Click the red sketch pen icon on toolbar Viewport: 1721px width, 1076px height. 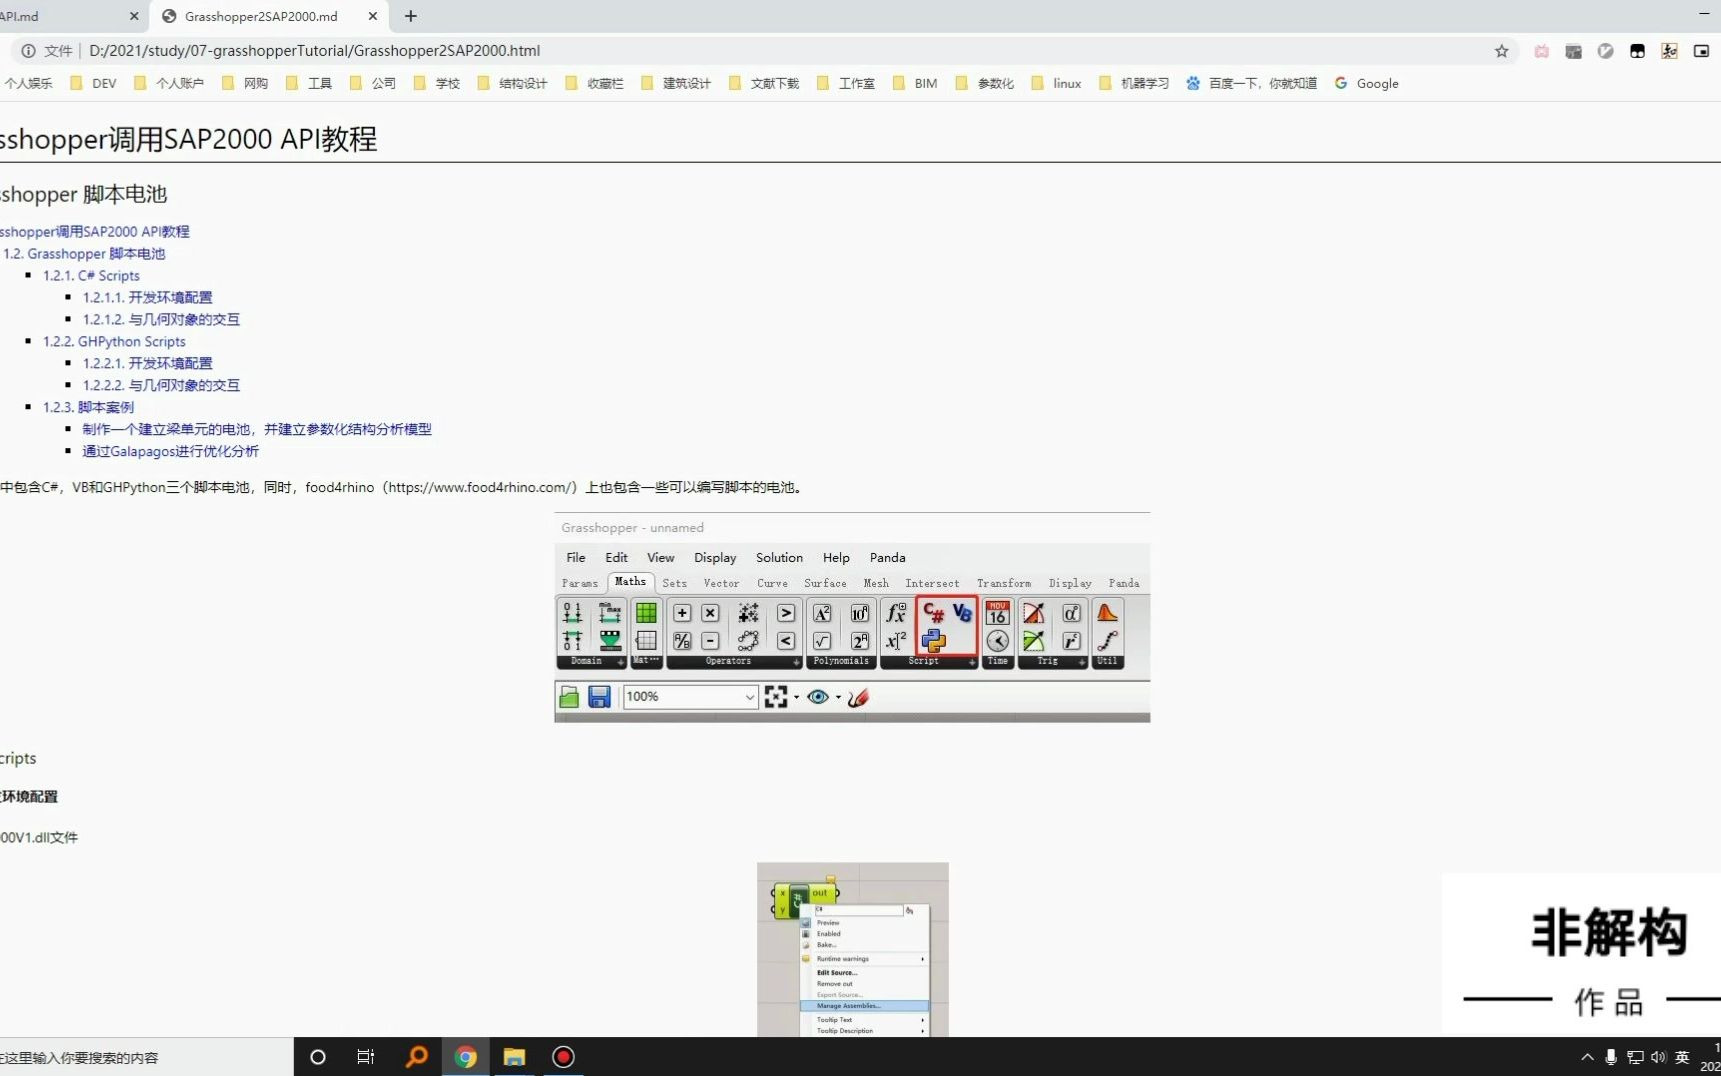pos(858,697)
